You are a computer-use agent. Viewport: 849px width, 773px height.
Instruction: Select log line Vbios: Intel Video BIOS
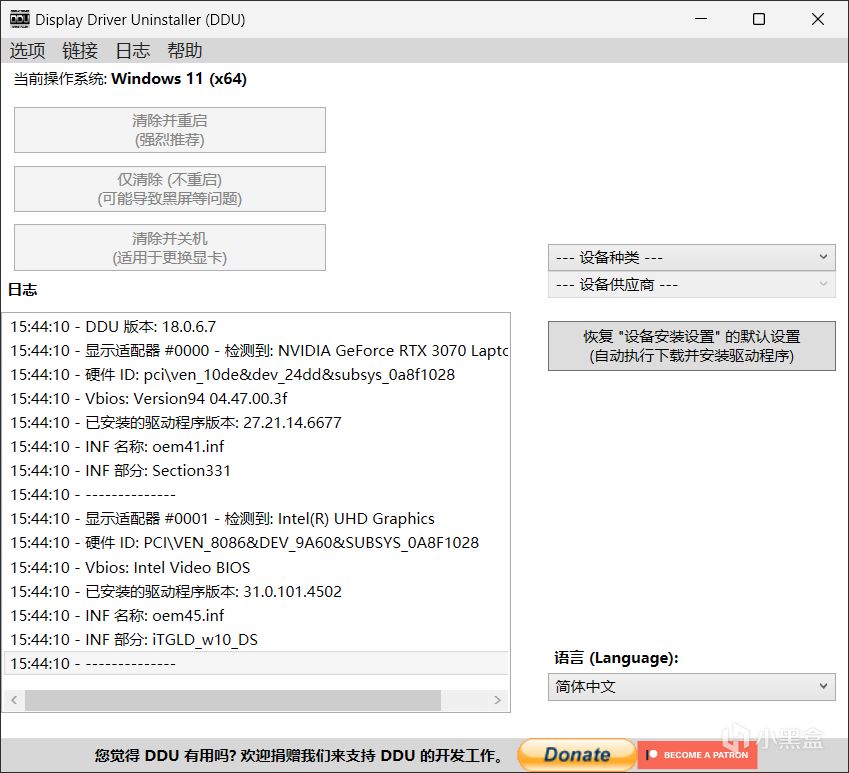point(257,567)
